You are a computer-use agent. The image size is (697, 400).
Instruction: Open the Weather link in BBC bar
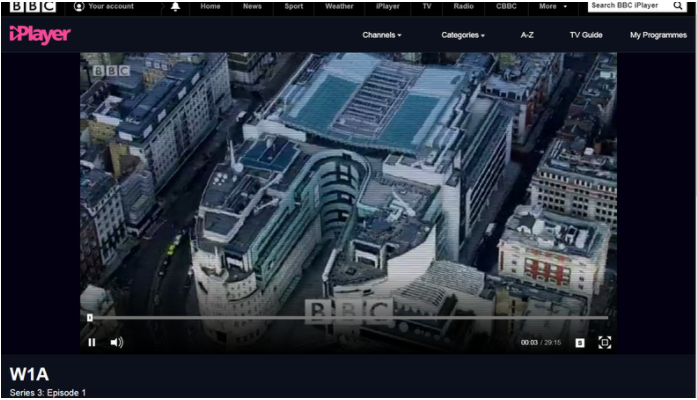click(339, 6)
